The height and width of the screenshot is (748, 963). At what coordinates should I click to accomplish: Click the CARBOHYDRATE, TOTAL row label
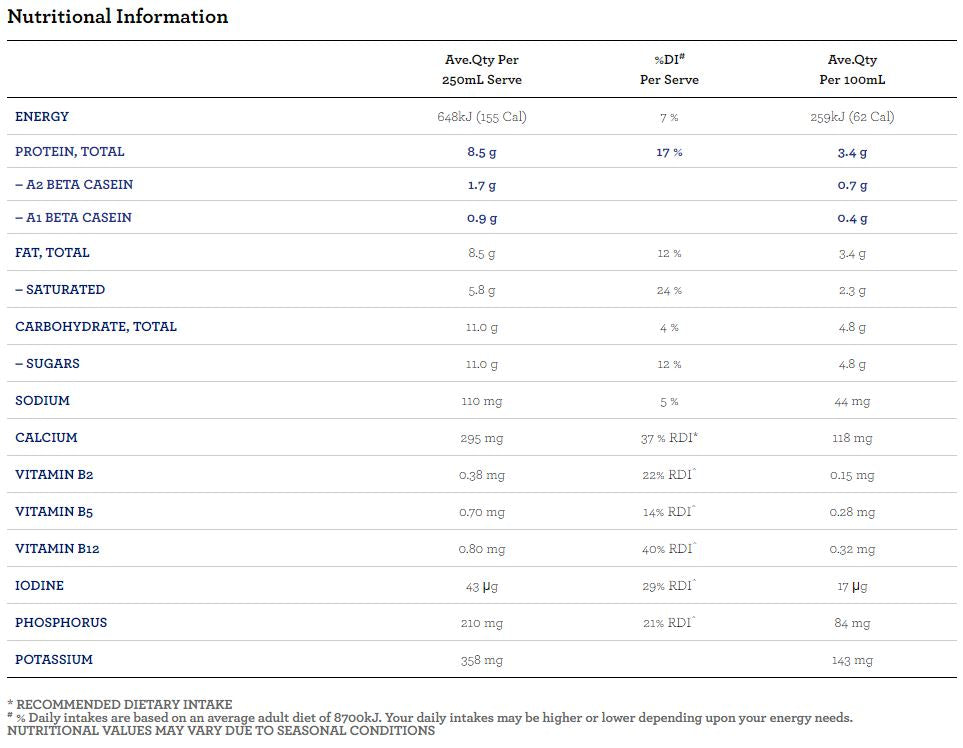[x=96, y=327]
